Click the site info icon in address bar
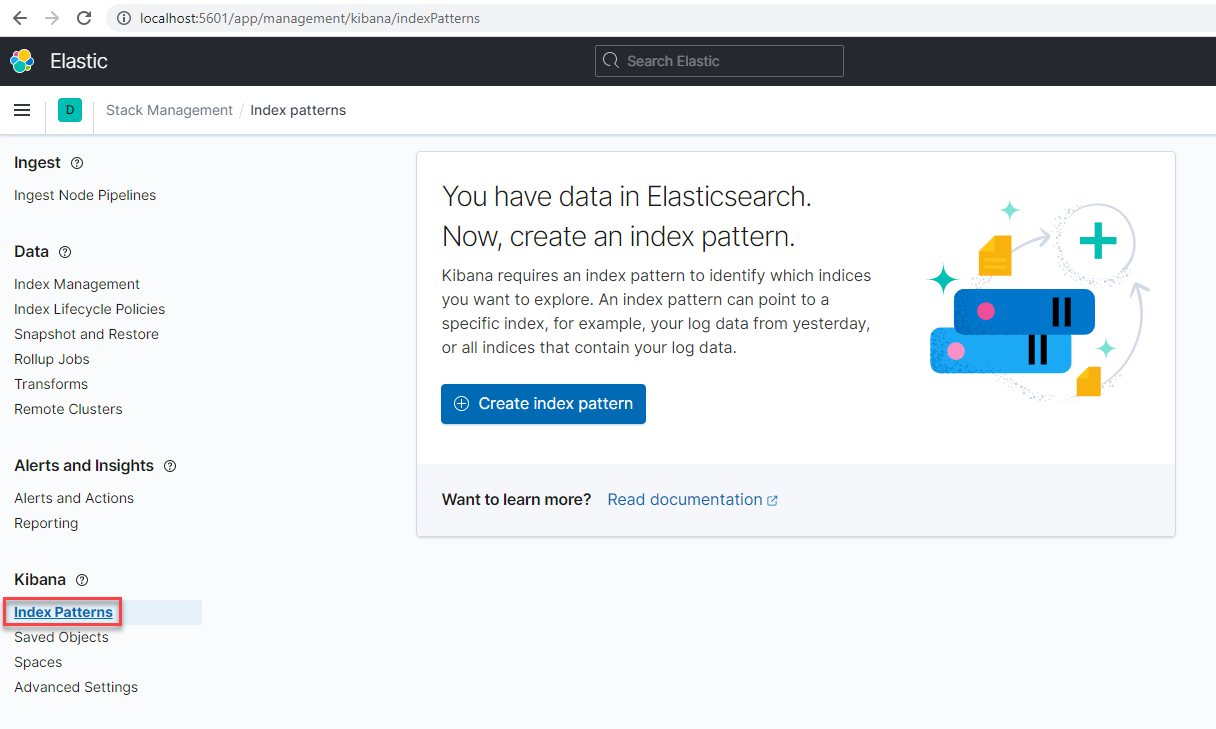This screenshot has height=729, width=1216. coord(123,18)
